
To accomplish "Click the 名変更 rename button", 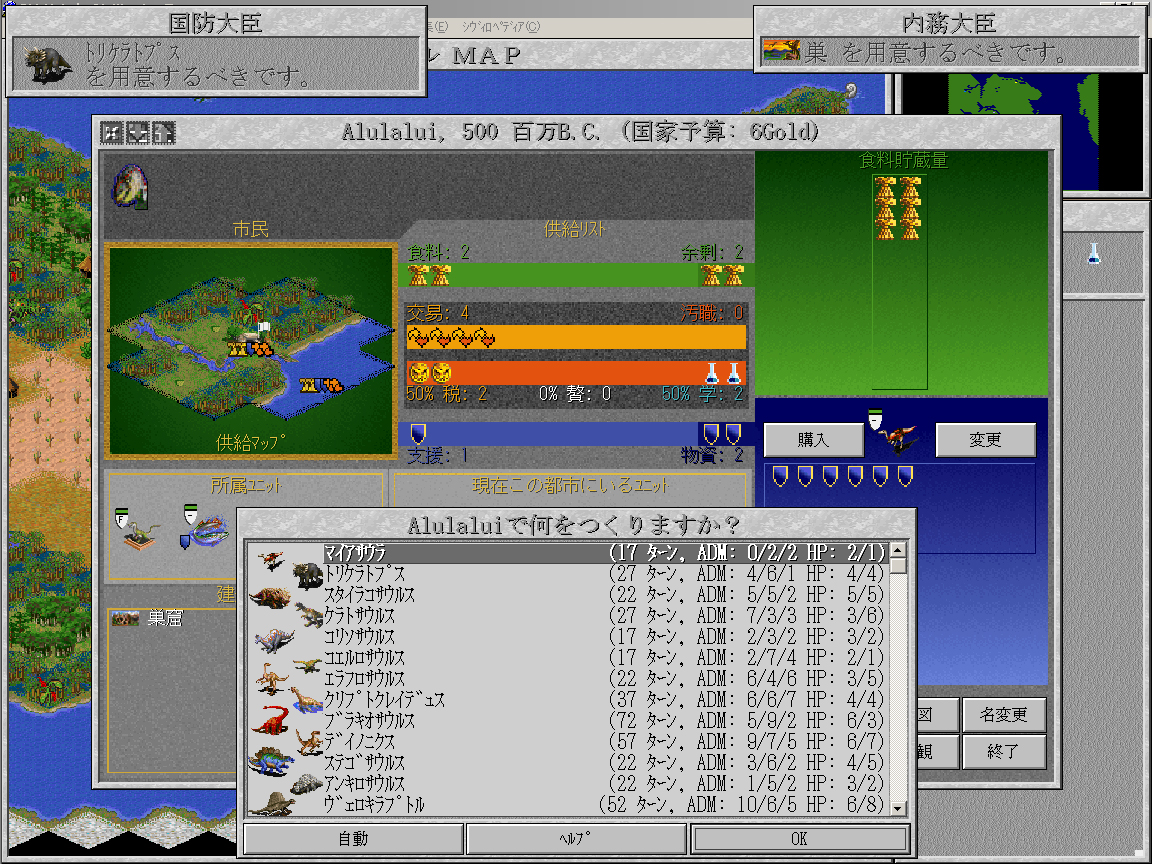I will [1004, 714].
